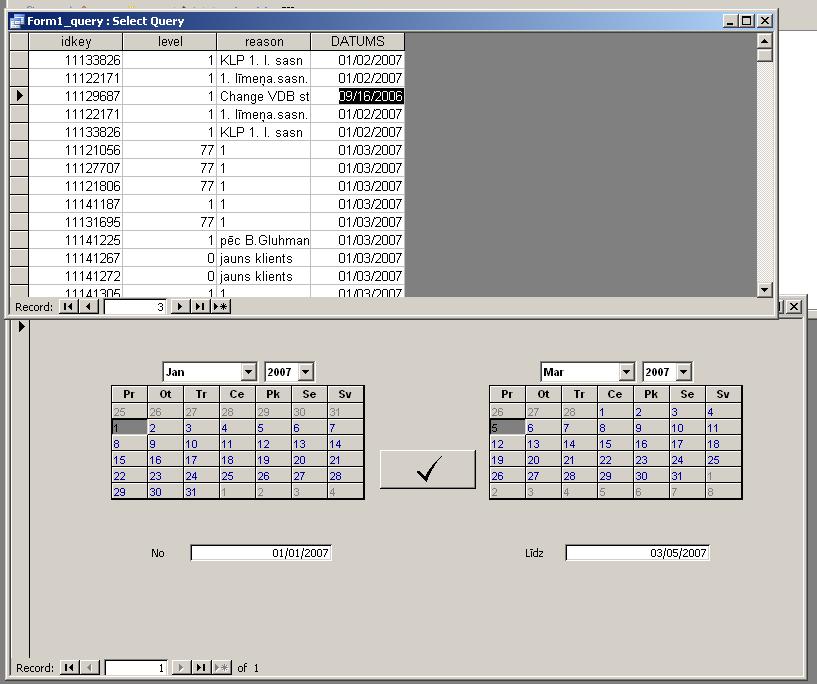Pick day 31 in the March calendar
The width and height of the screenshot is (817, 684).
pos(678,476)
